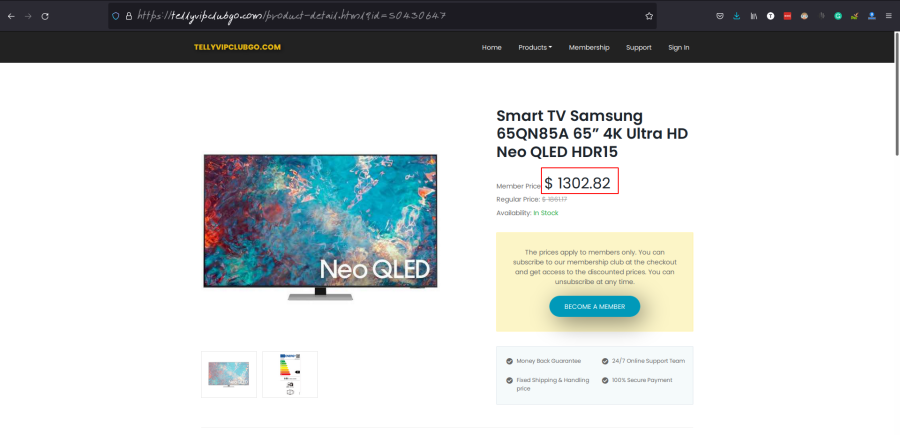The height and width of the screenshot is (435, 900).
Task: Bookmark this page with the star
Action: pyautogui.click(x=649, y=16)
